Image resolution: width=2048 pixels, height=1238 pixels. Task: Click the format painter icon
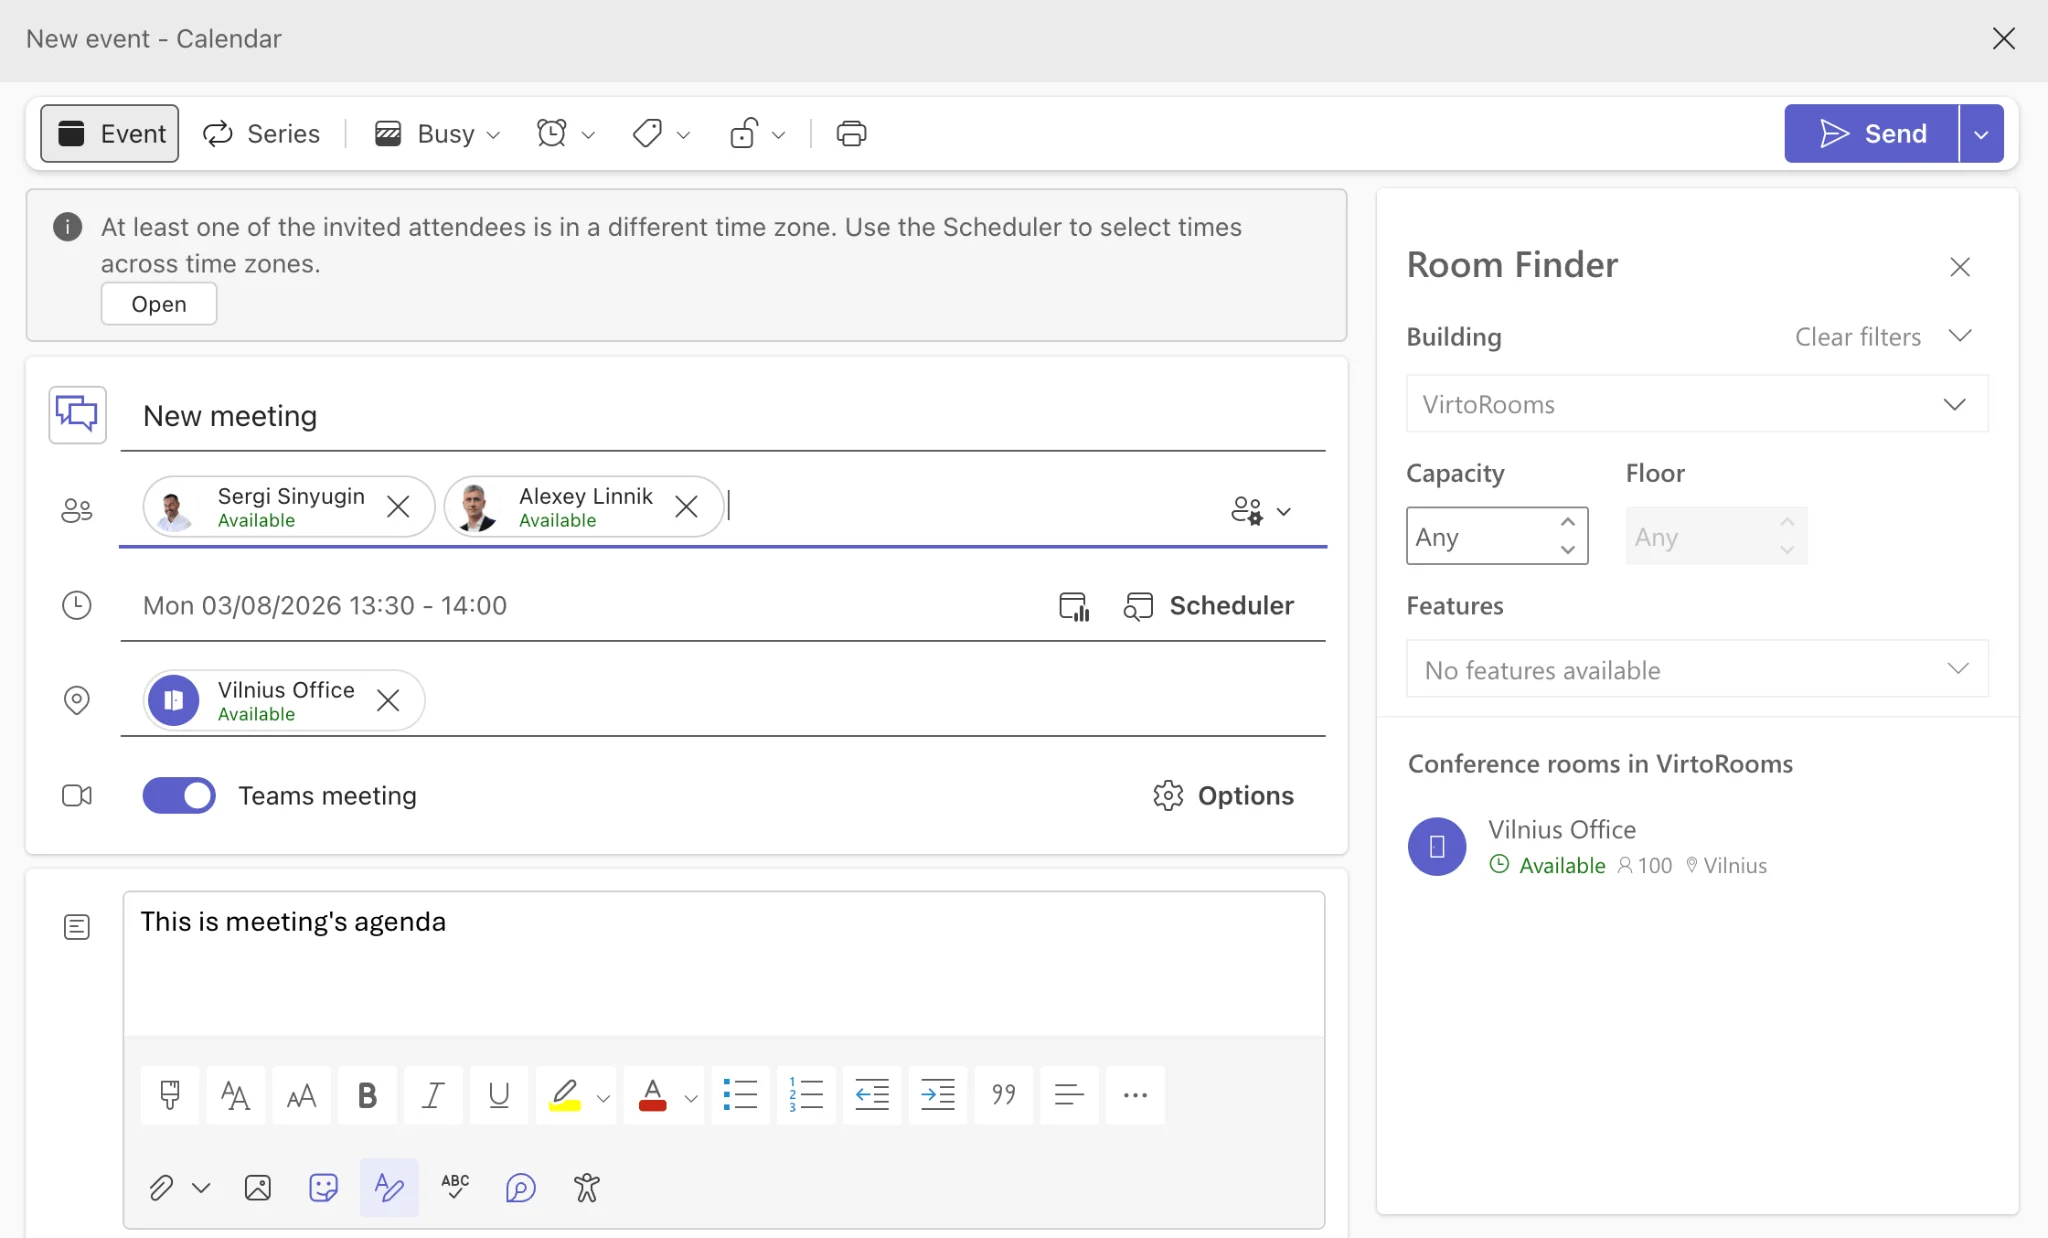(170, 1095)
